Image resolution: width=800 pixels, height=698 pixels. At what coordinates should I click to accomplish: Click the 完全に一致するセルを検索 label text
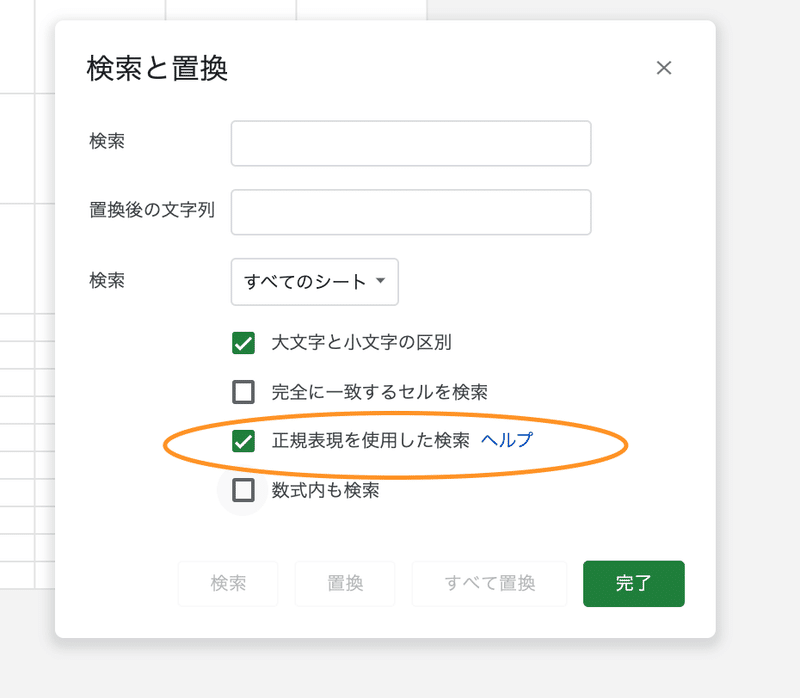pyautogui.click(x=380, y=392)
